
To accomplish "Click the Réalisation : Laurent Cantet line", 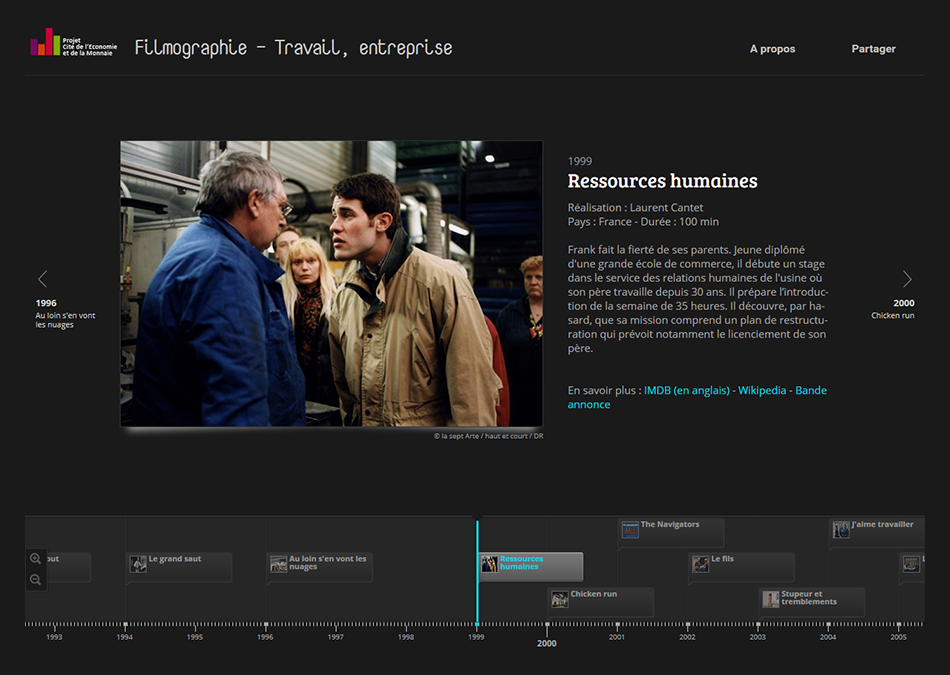I will (636, 207).
